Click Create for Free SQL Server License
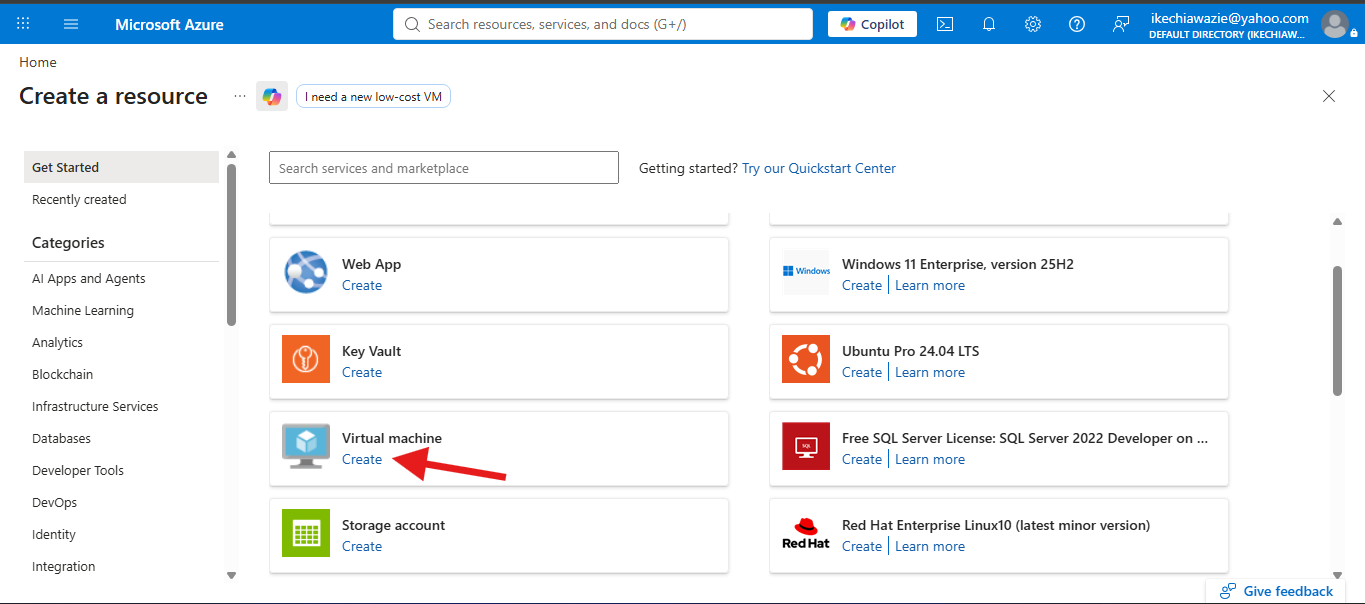Screen dimensions: 1365x604 pos(862,459)
